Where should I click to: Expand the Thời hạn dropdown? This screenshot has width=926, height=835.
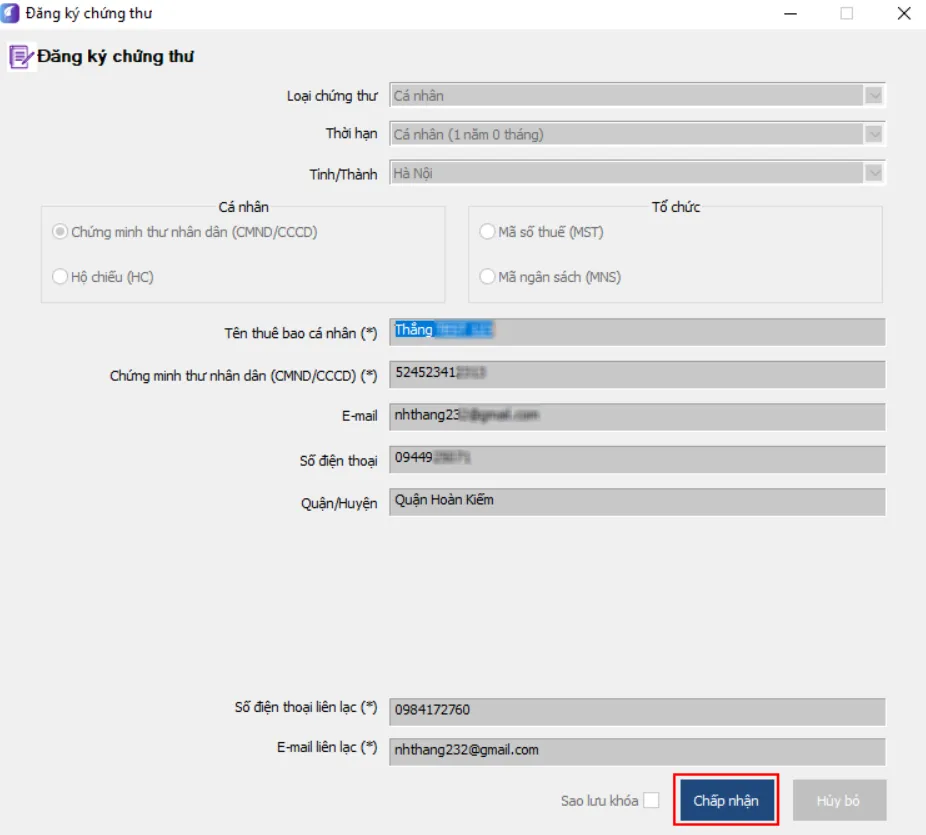pos(874,134)
